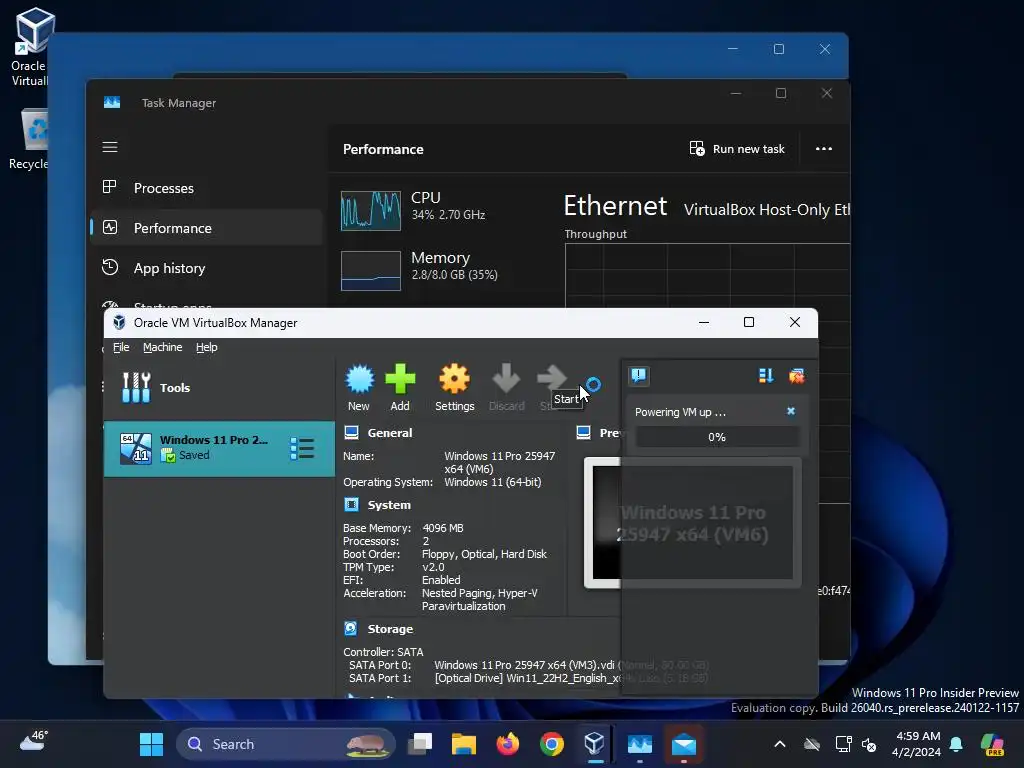This screenshot has height=768, width=1024.
Task: Click the network status tray icon
Action: (x=843, y=744)
